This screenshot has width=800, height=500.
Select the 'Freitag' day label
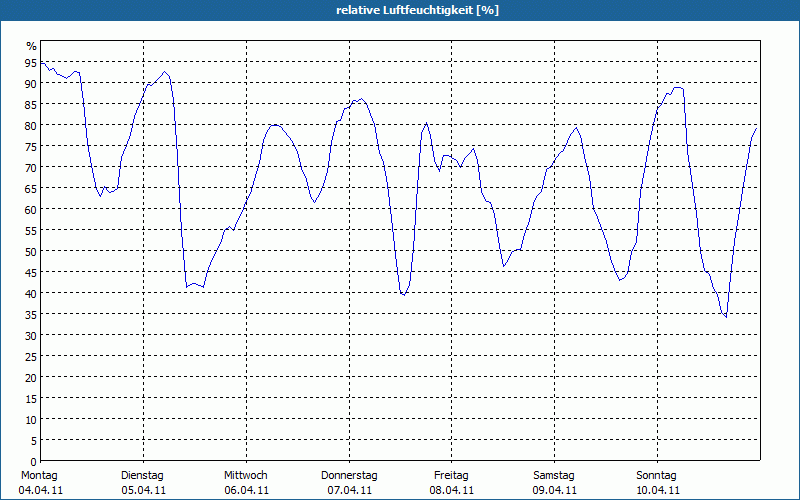point(451,475)
